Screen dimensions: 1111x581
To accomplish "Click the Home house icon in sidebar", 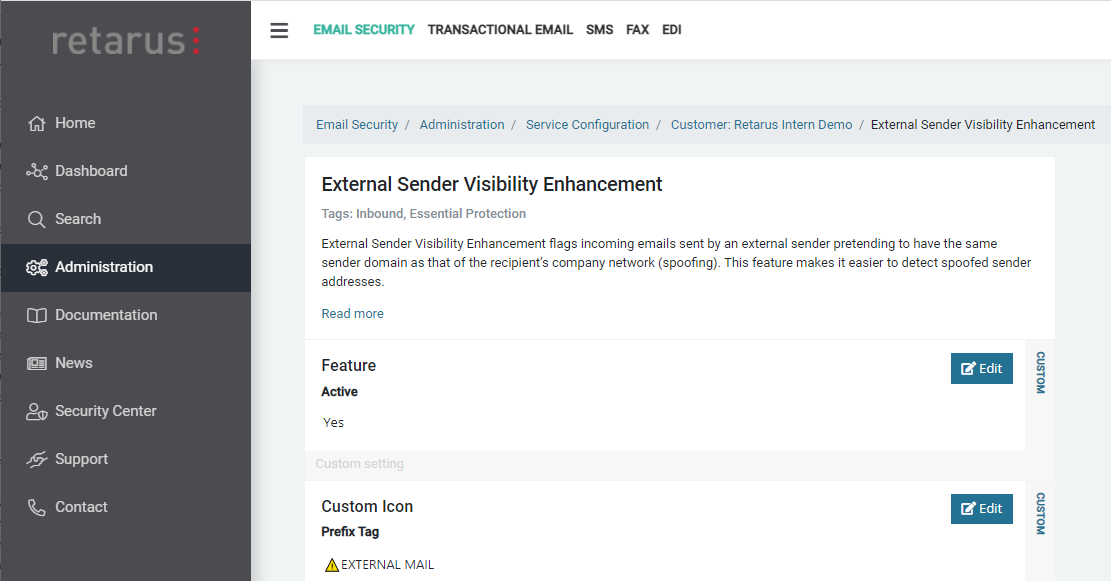I will click(37, 124).
